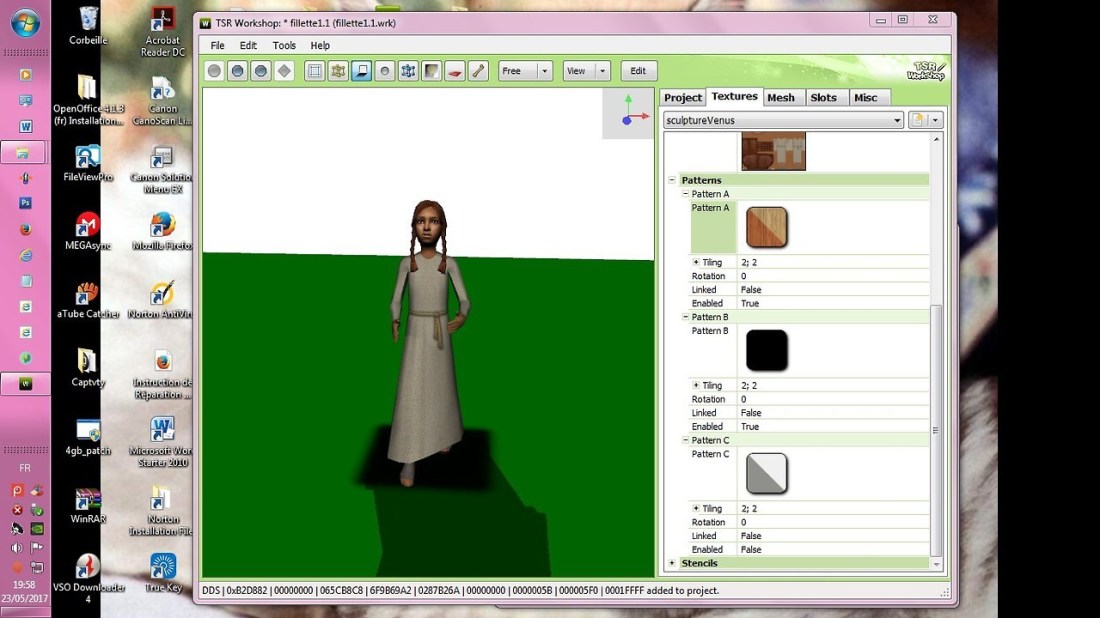The height and width of the screenshot is (618, 1100).
Task: Click the Edit button
Action: (x=638, y=71)
